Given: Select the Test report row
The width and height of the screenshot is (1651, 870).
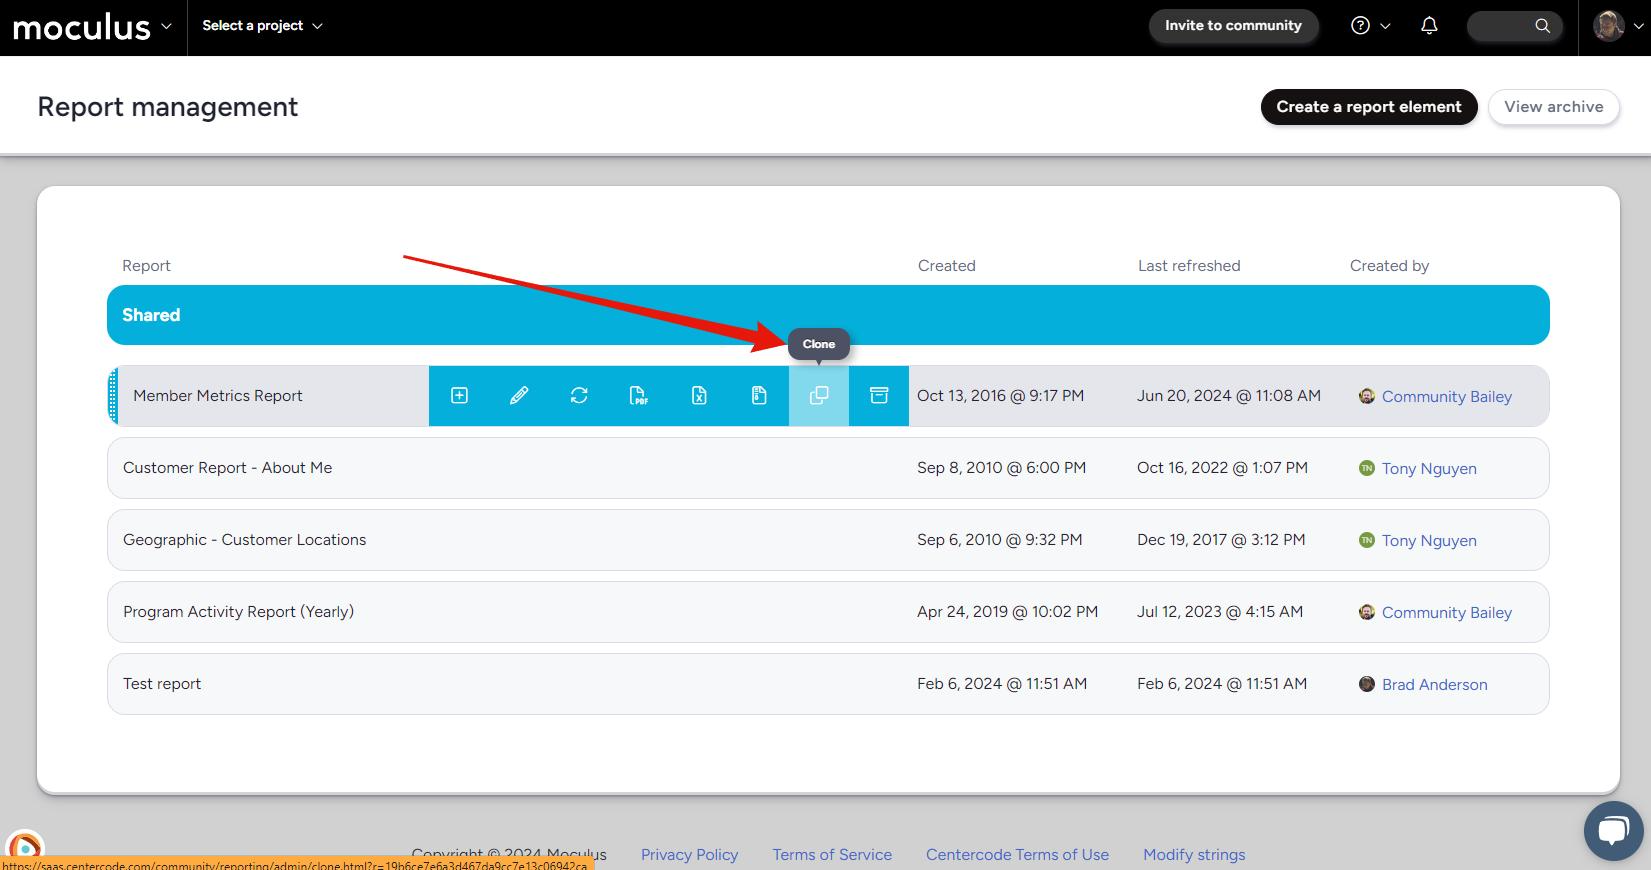Looking at the screenshot, I should (x=162, y=684).
